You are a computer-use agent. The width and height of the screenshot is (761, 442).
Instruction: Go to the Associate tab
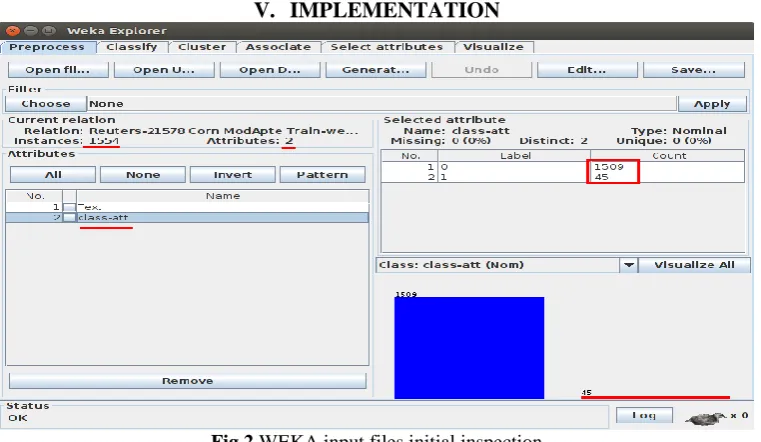click(x=278, y=47)
